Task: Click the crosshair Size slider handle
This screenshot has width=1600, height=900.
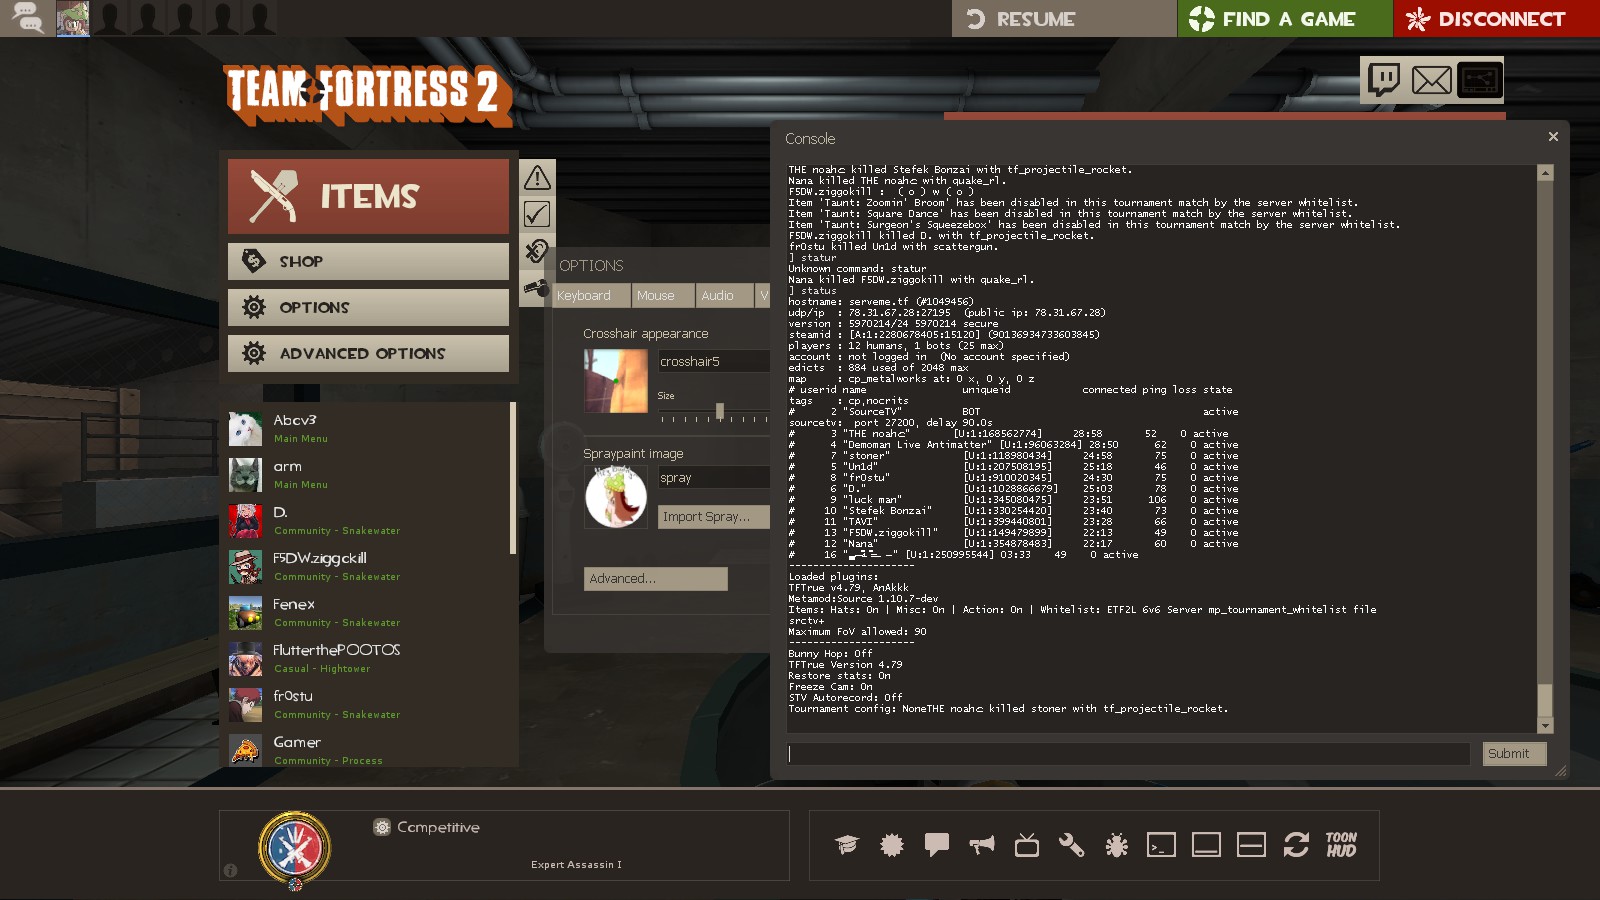Action: pyautogui.click(x=719, y=411)
